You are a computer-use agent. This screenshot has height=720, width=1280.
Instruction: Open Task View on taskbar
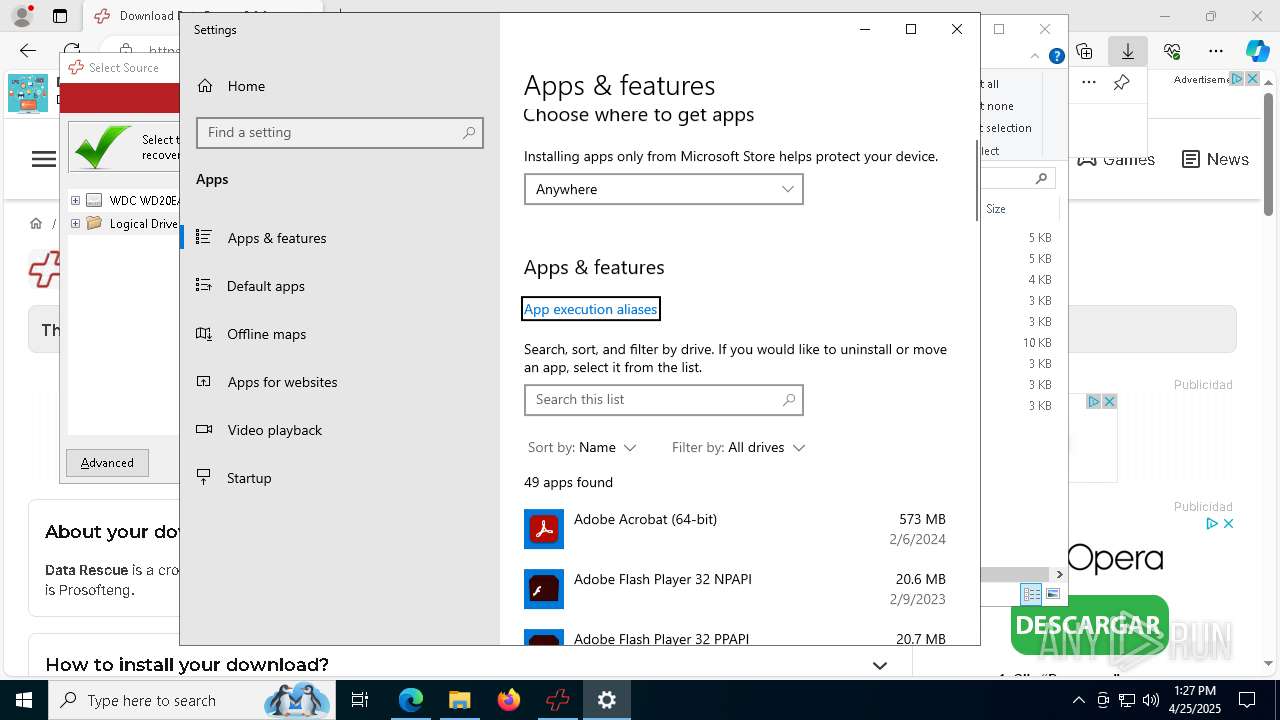(x=360, y=700)
